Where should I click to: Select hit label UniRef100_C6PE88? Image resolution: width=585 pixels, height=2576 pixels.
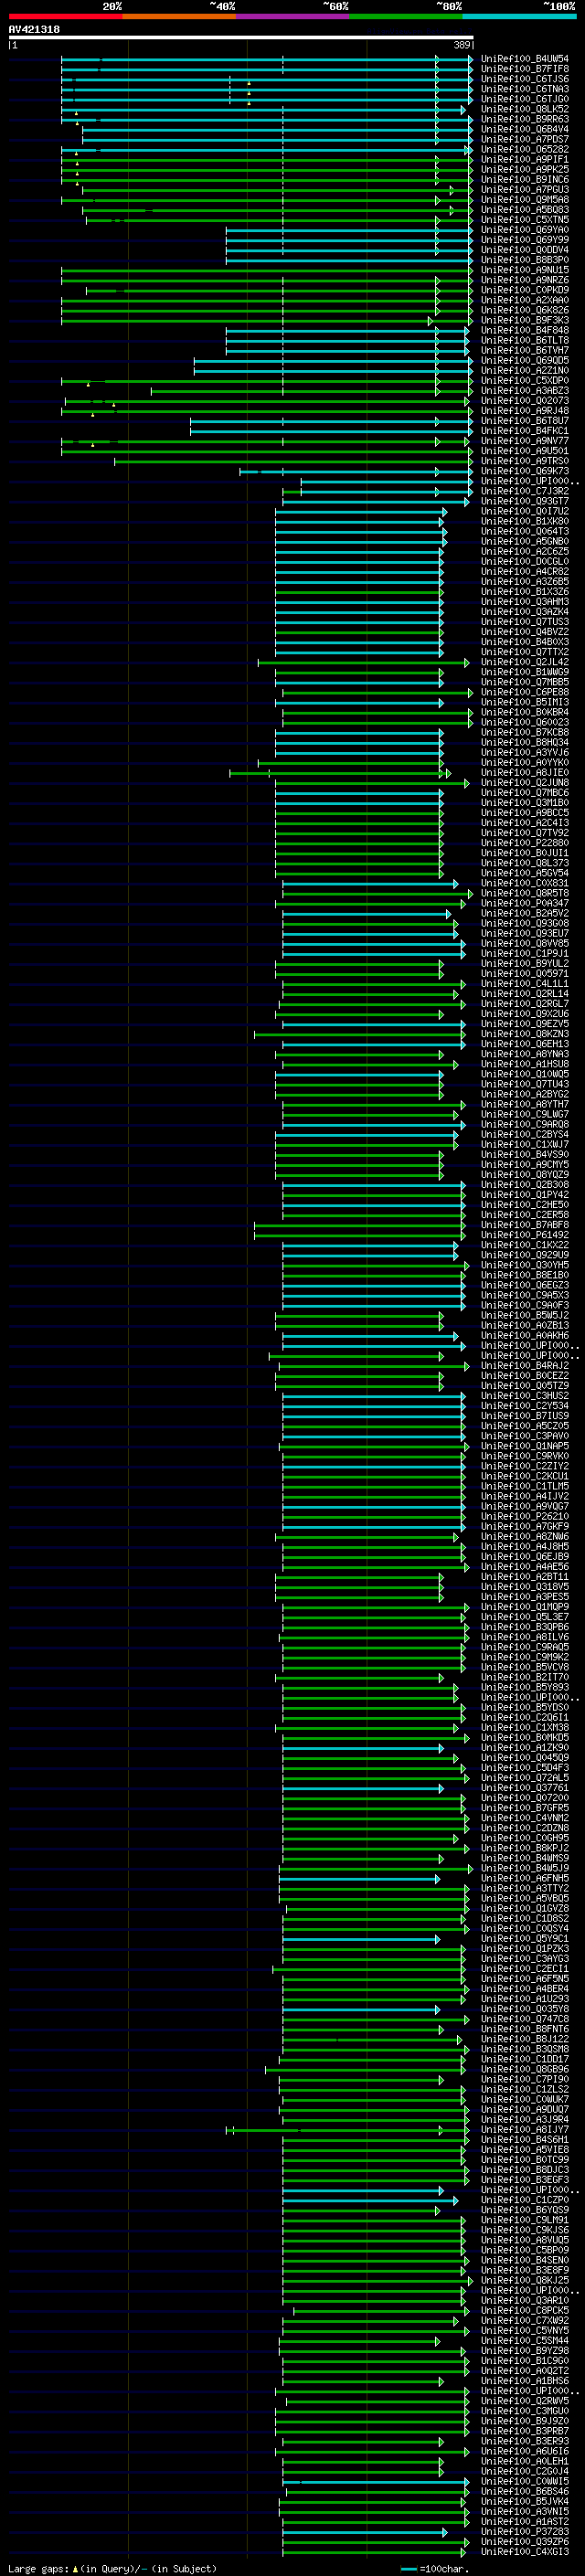(525, 692)
